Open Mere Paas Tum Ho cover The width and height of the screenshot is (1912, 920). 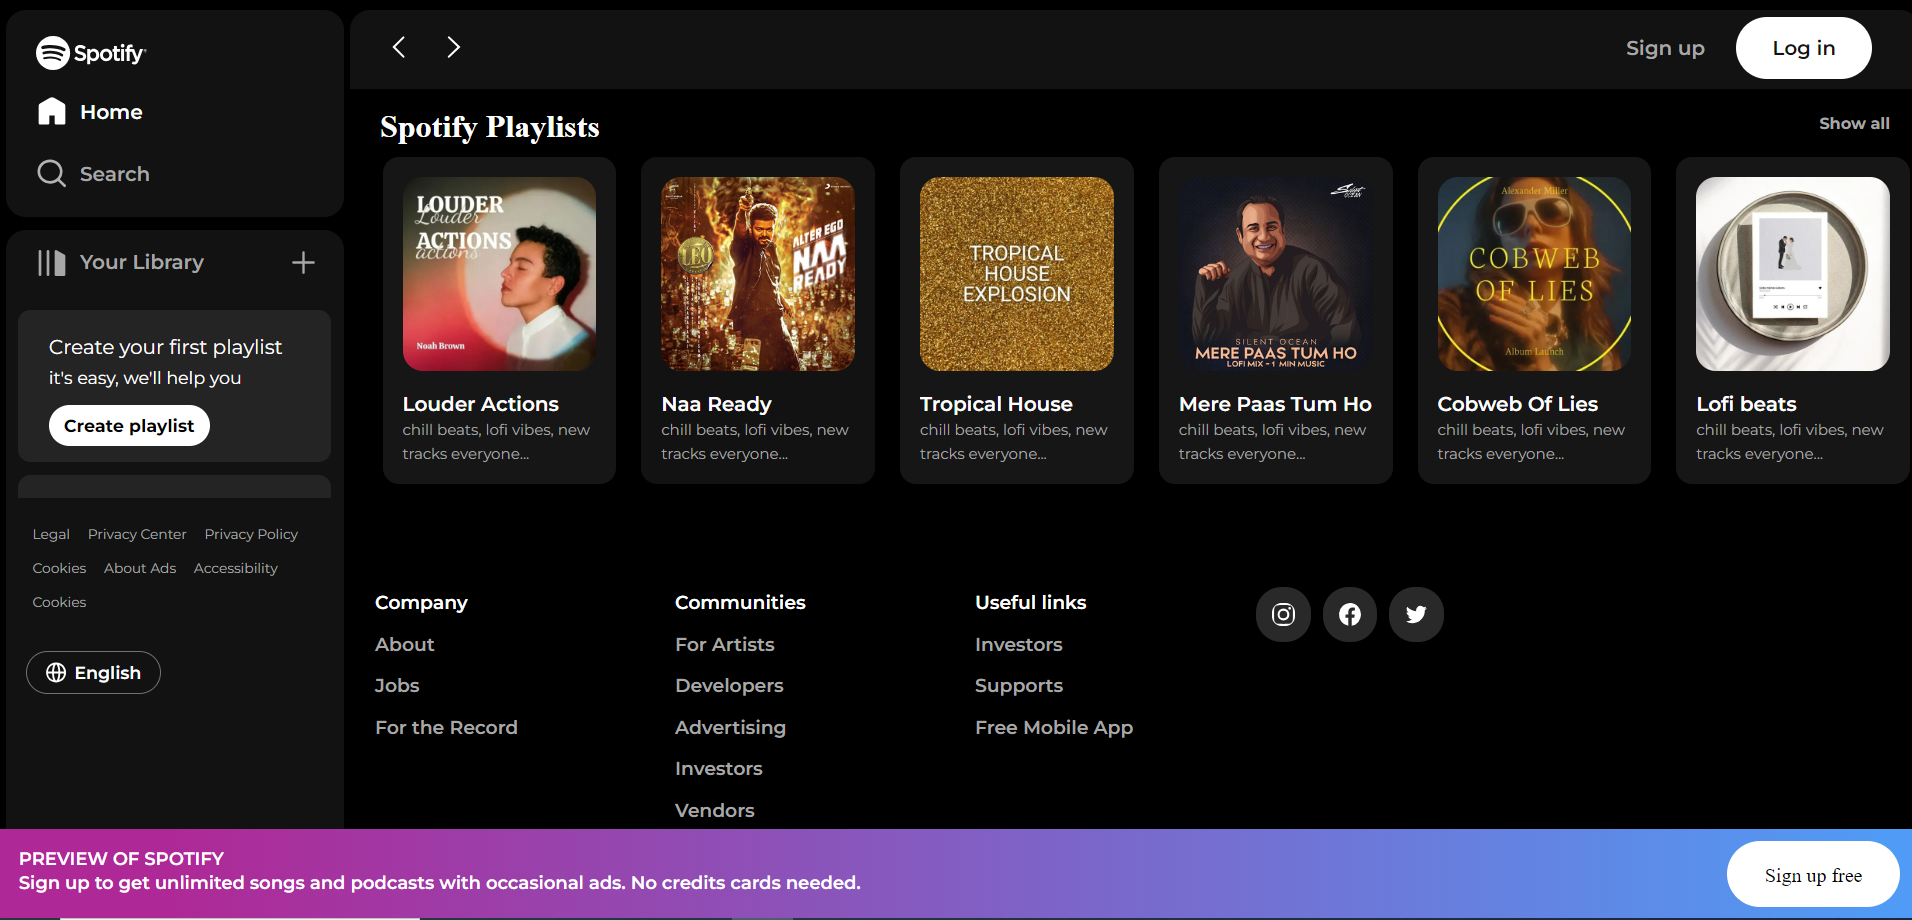(x=1275, y=274)
